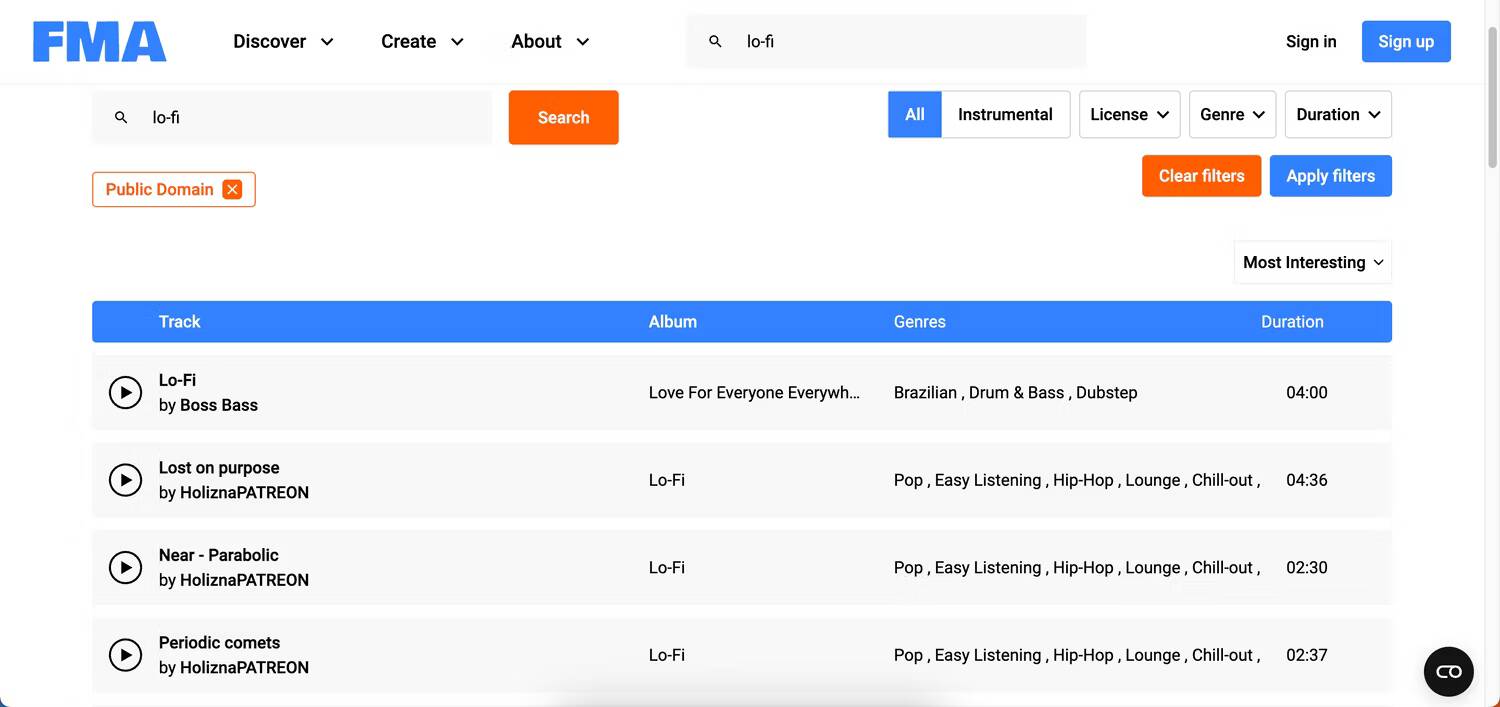
Task: Click the Sign in link
Action: (1310, 42)
